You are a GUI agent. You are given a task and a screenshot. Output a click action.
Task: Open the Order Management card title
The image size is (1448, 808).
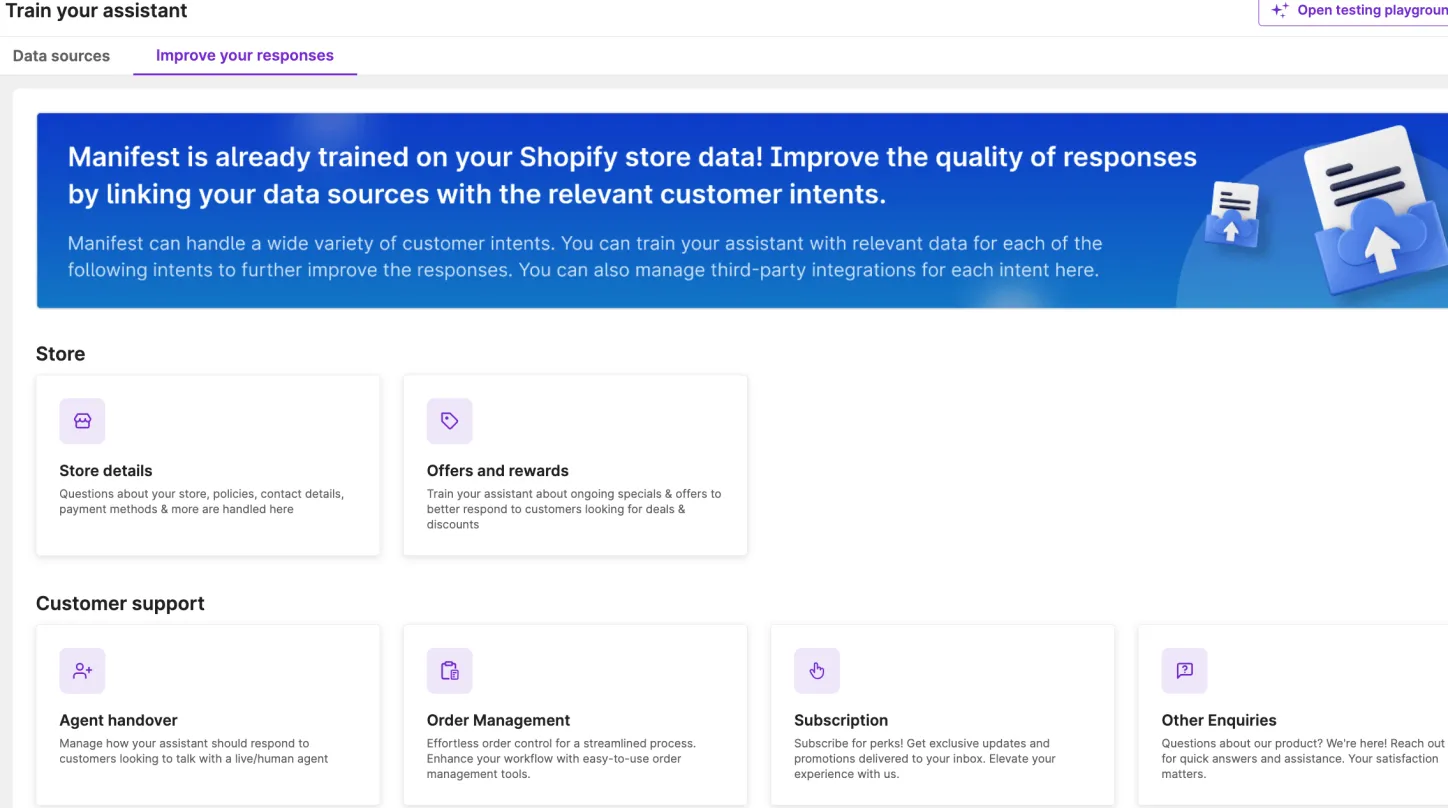[x=498, y=720]
